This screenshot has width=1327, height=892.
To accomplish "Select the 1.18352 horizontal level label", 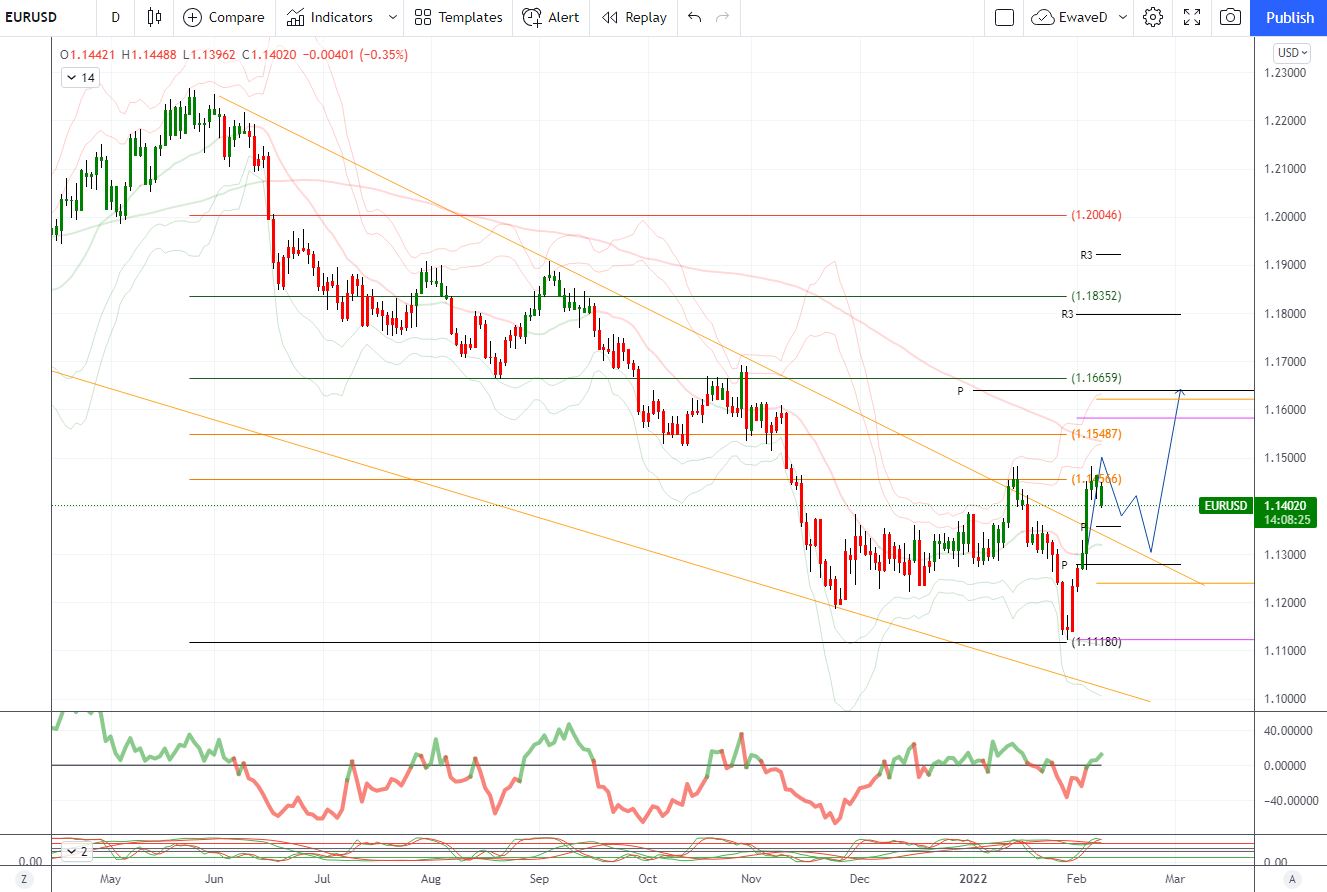I will [1096, 296].
